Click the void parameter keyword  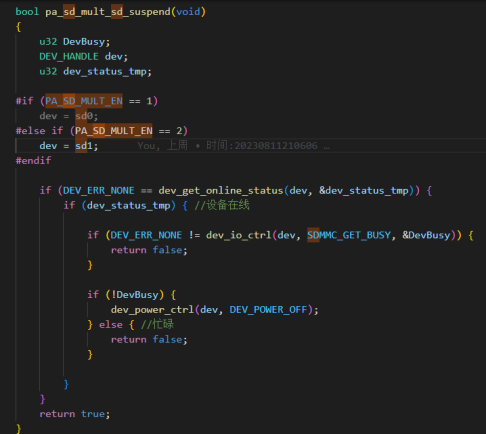tap(188, 12)
